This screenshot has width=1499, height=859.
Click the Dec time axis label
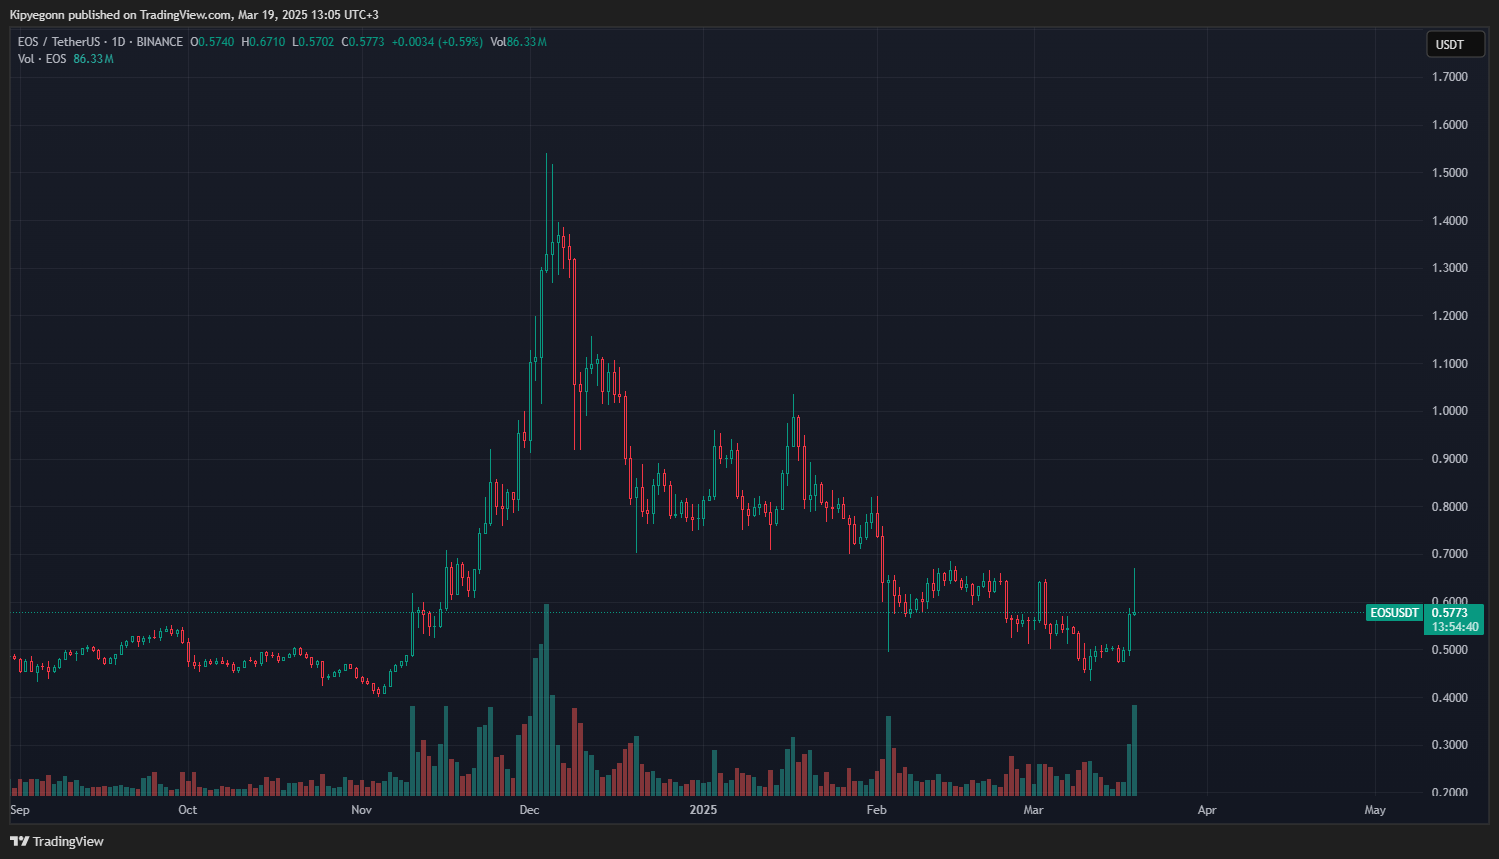click(530, 810)
